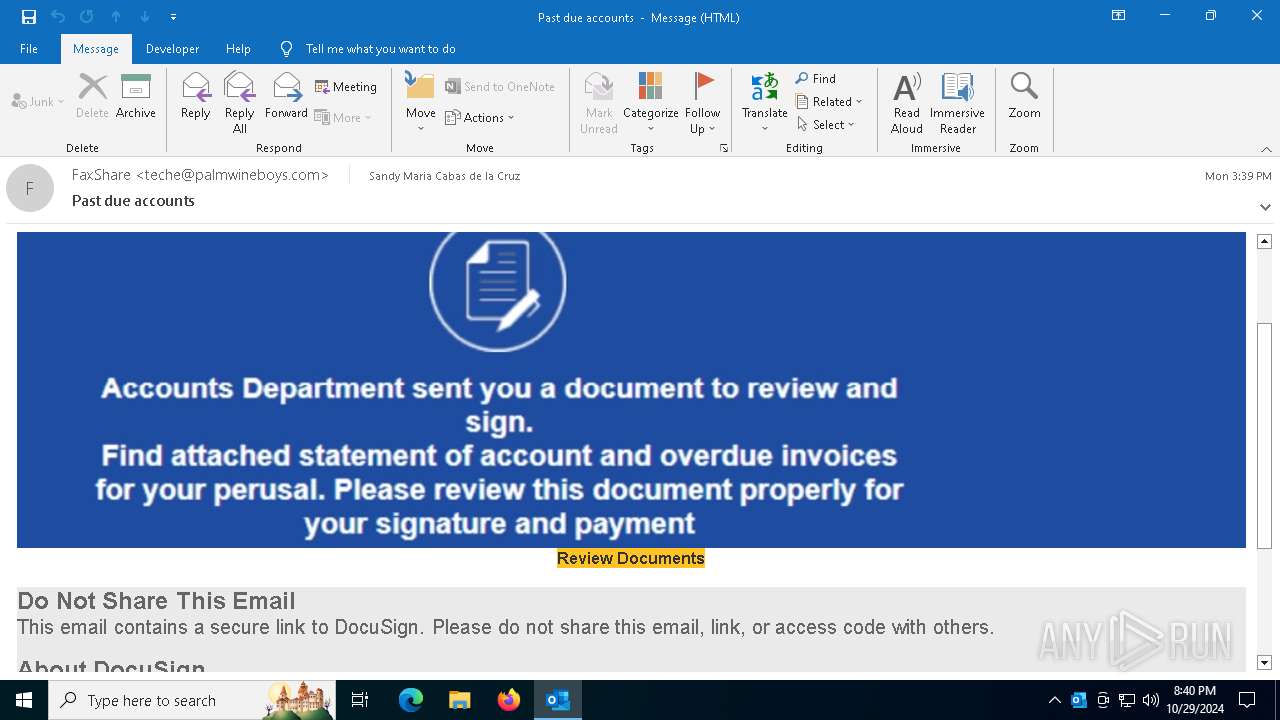Click Find in the Editing group

point(816,78)
